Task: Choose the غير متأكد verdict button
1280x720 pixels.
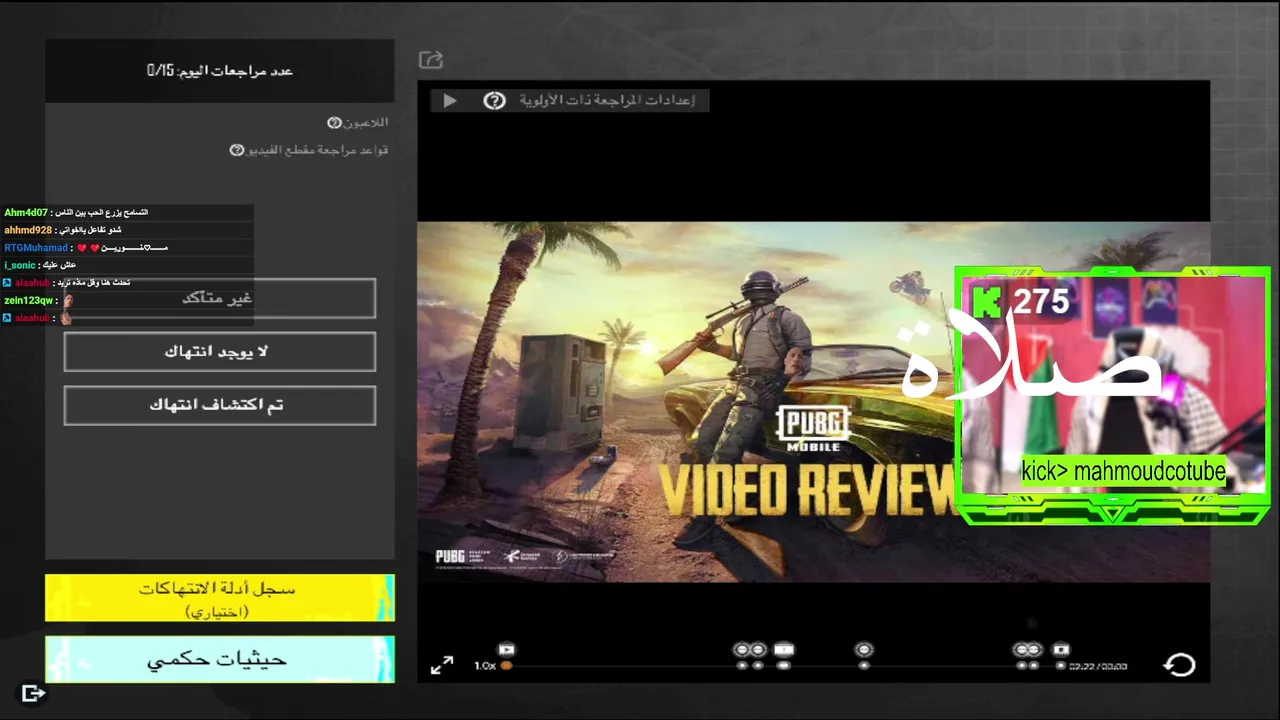Action: click(220, 298)
